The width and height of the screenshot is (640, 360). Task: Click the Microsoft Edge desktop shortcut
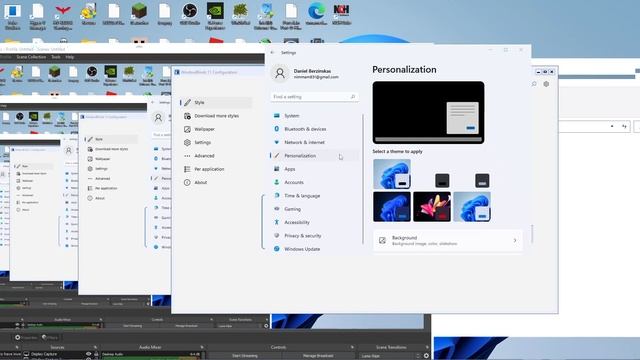click(x=316, y=15)
